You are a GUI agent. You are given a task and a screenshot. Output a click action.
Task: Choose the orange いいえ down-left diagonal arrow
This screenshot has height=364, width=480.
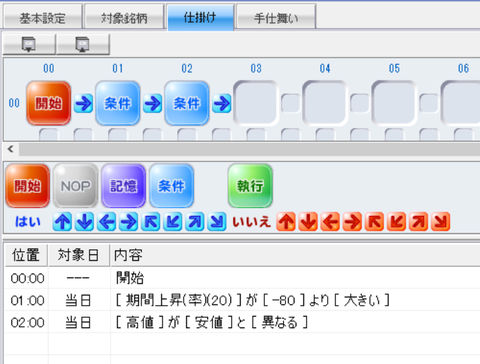(396, 222)
